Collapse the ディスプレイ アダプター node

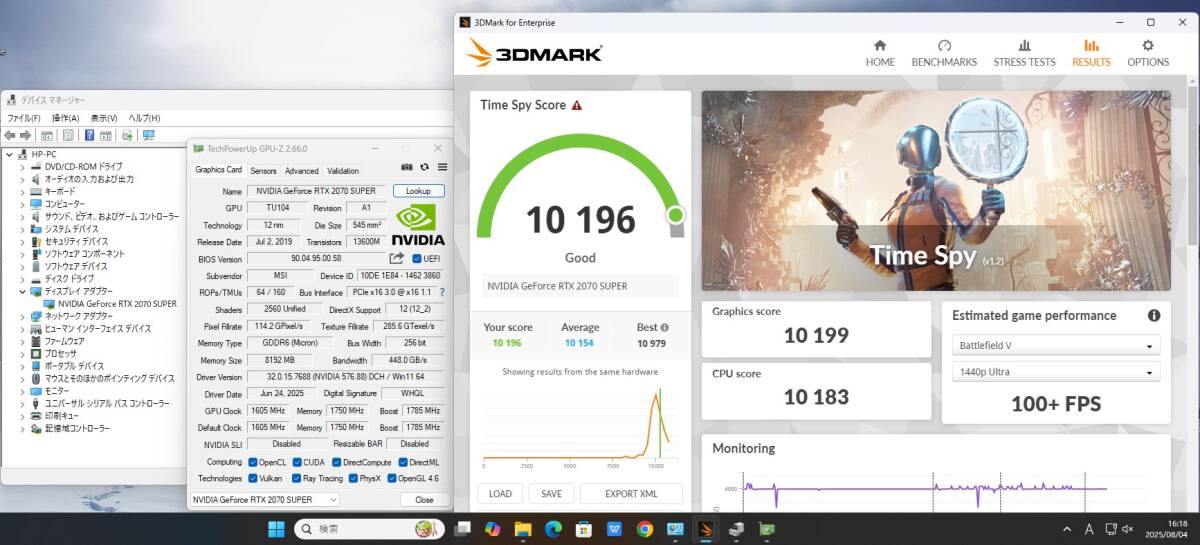(23, 291)
